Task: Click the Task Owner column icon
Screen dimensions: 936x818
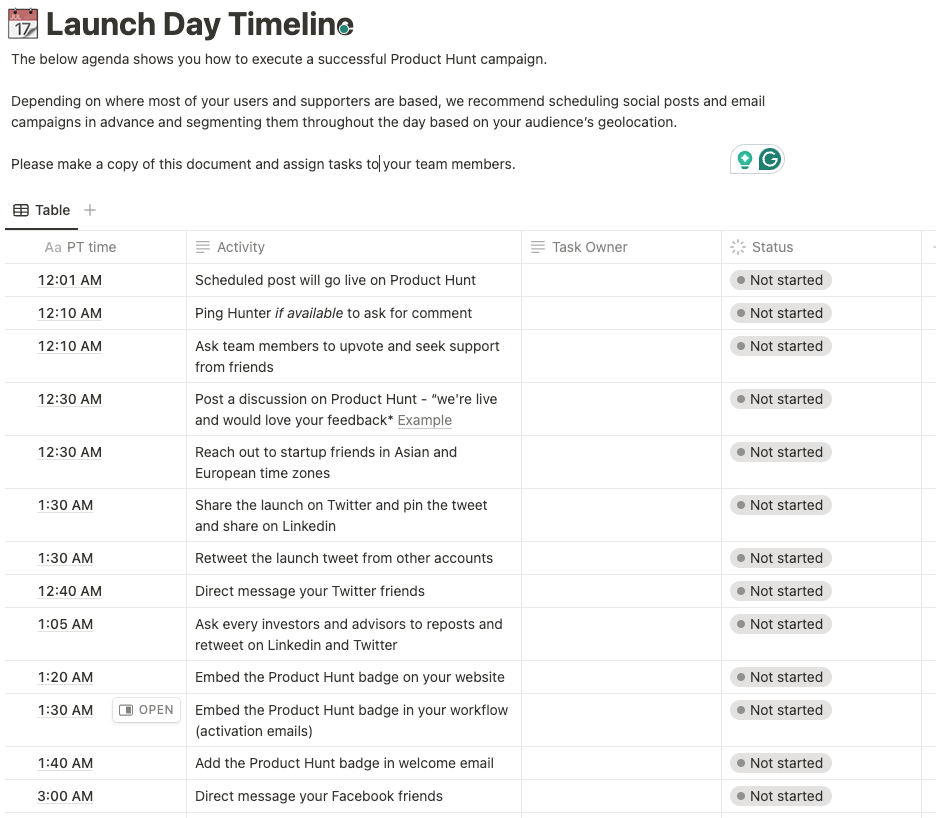Action: (x=538, y=247)
